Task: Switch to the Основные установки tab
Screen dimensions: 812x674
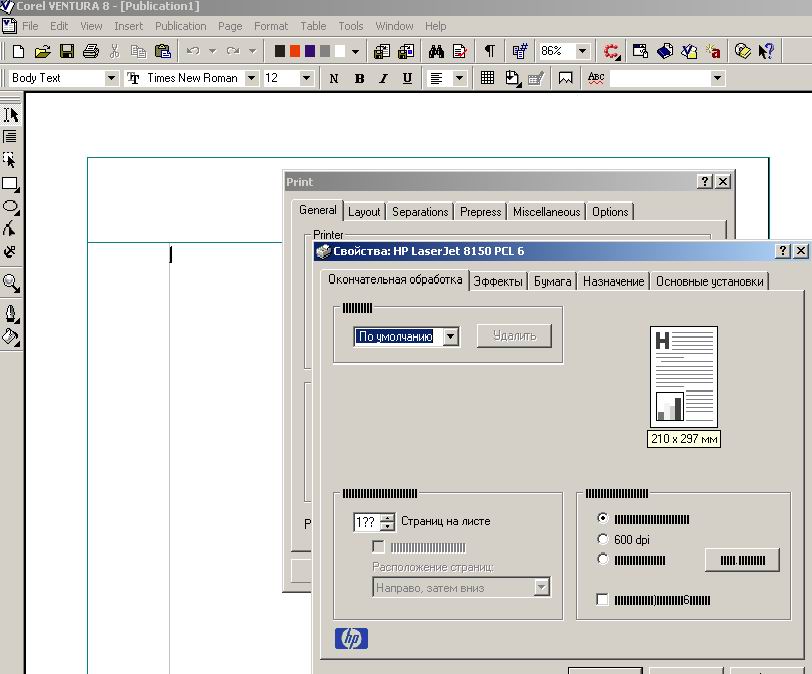Action: (x=709, y=282)
